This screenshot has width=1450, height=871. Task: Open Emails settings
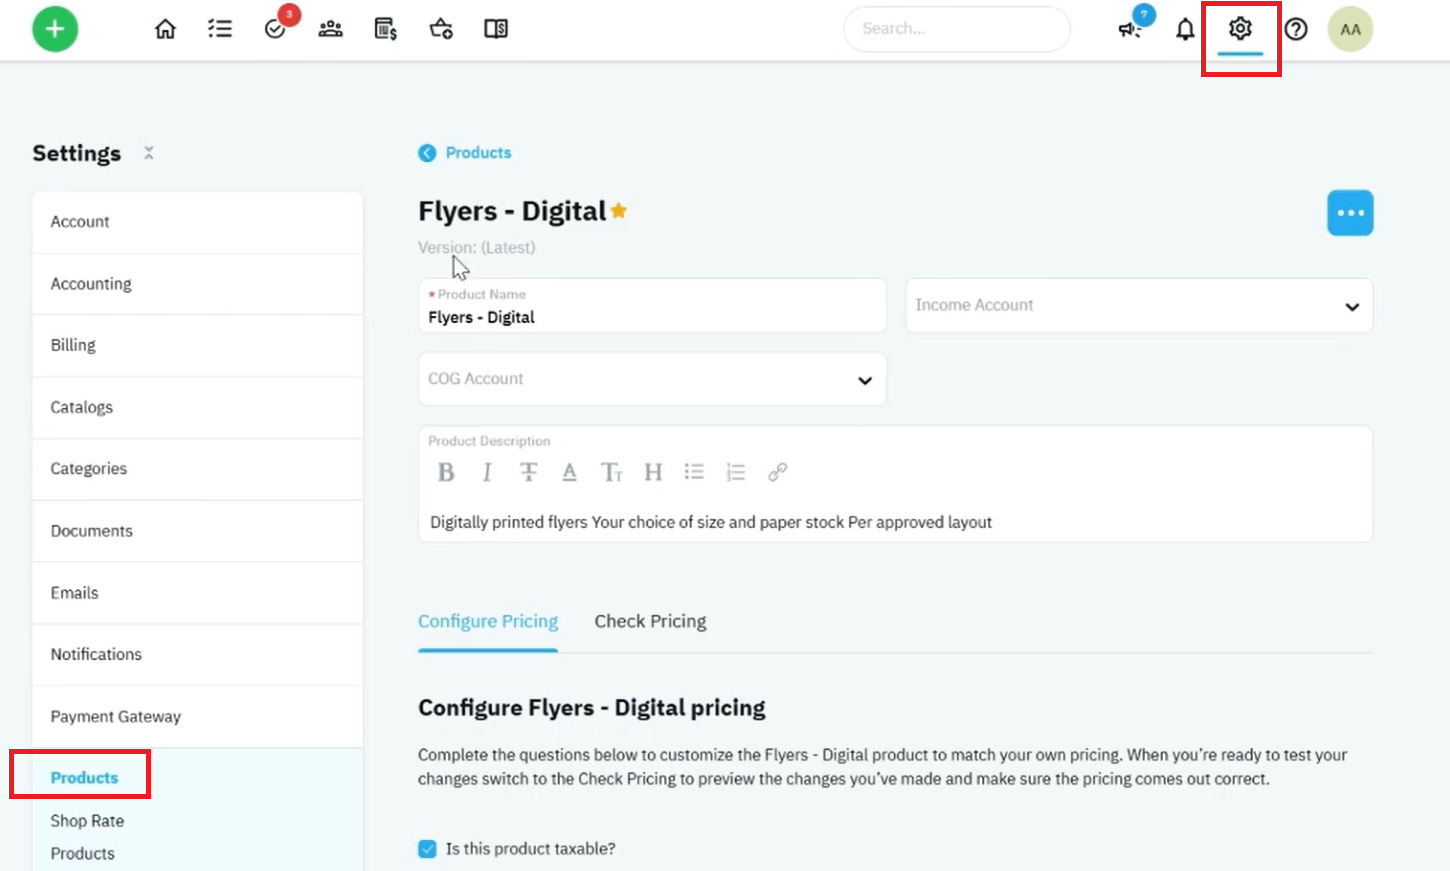click(x=197, y=593)
